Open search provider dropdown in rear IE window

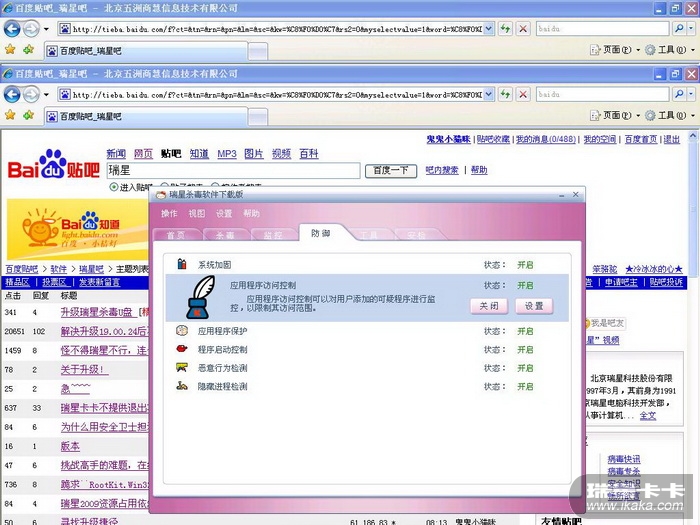point(691,29)
